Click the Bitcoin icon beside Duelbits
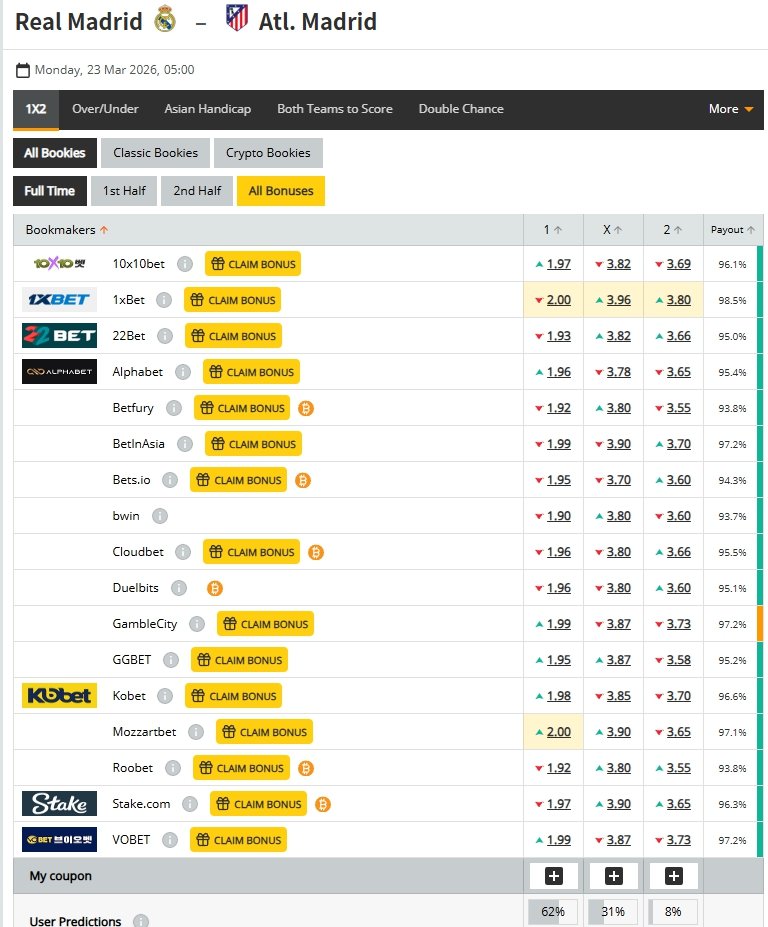768x927 pixels. pos(214,588)
